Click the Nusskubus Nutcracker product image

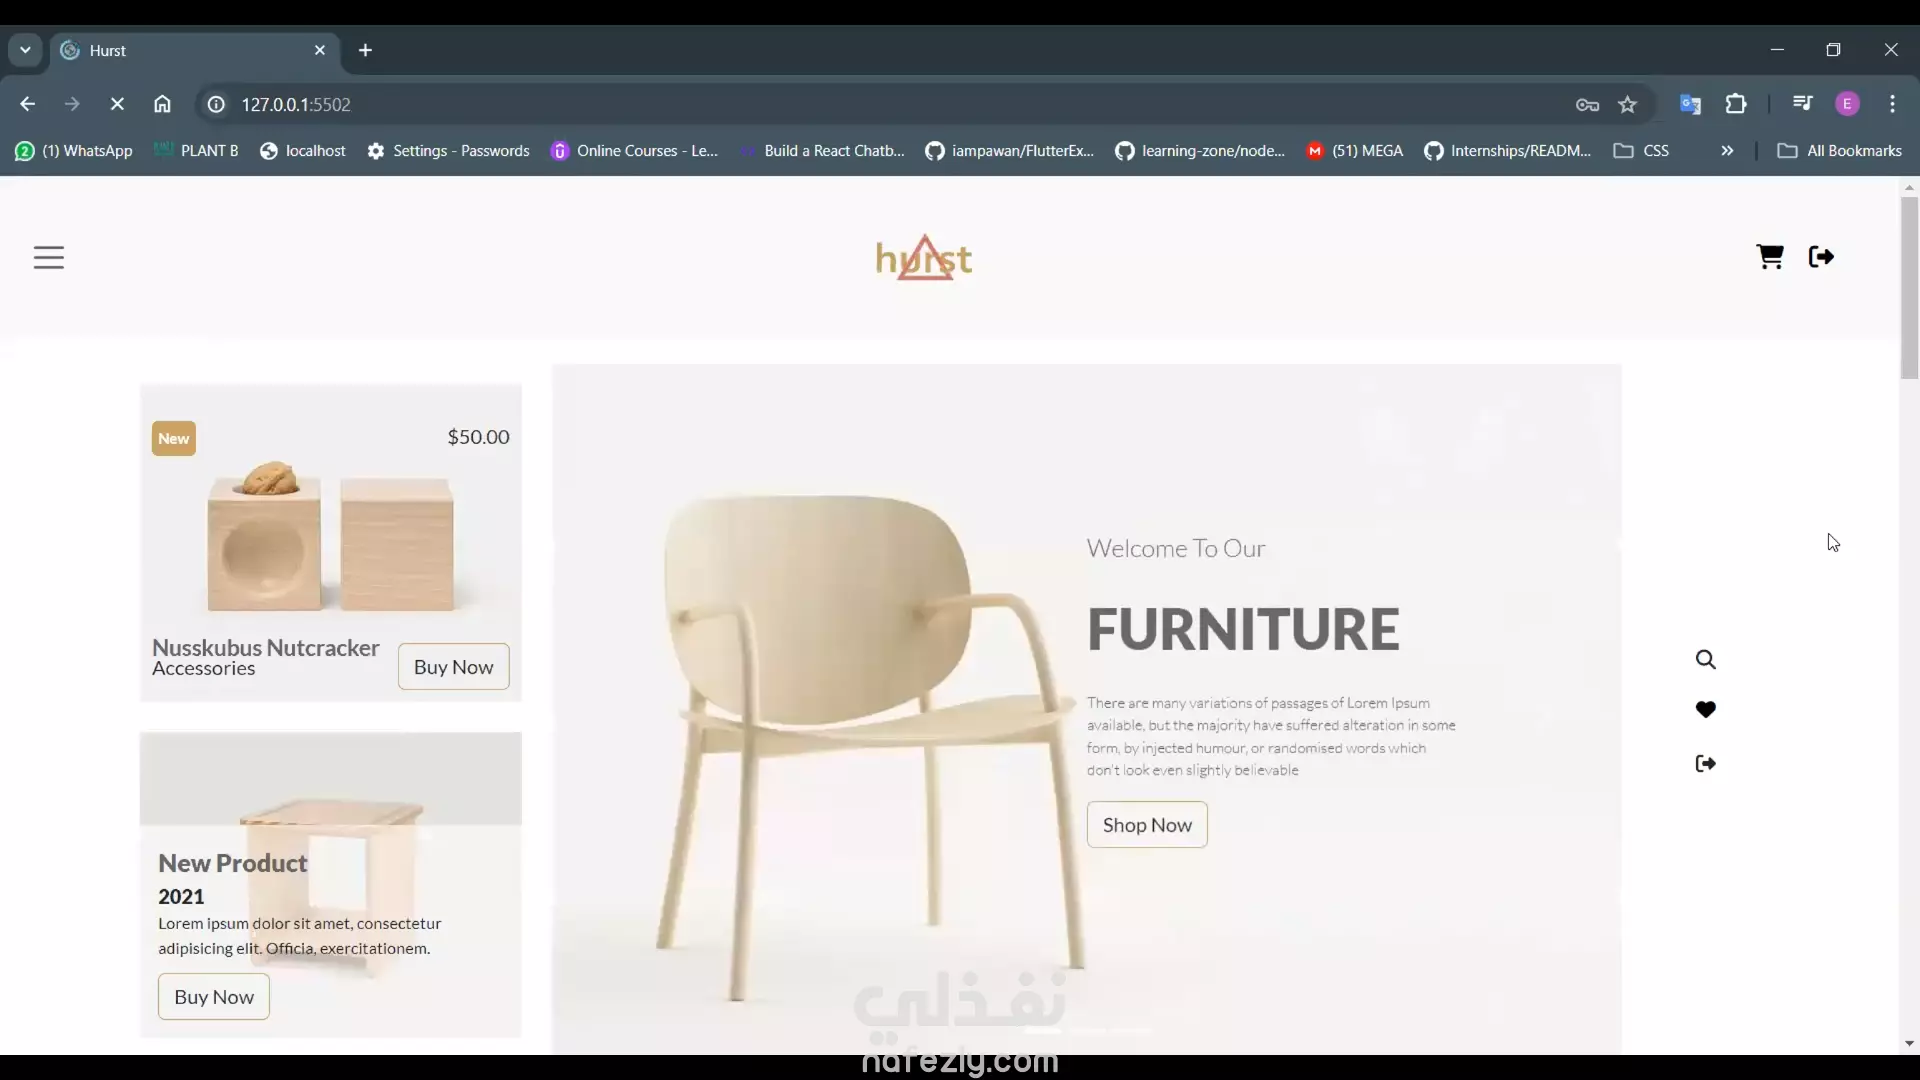click(x=331, y=537)
